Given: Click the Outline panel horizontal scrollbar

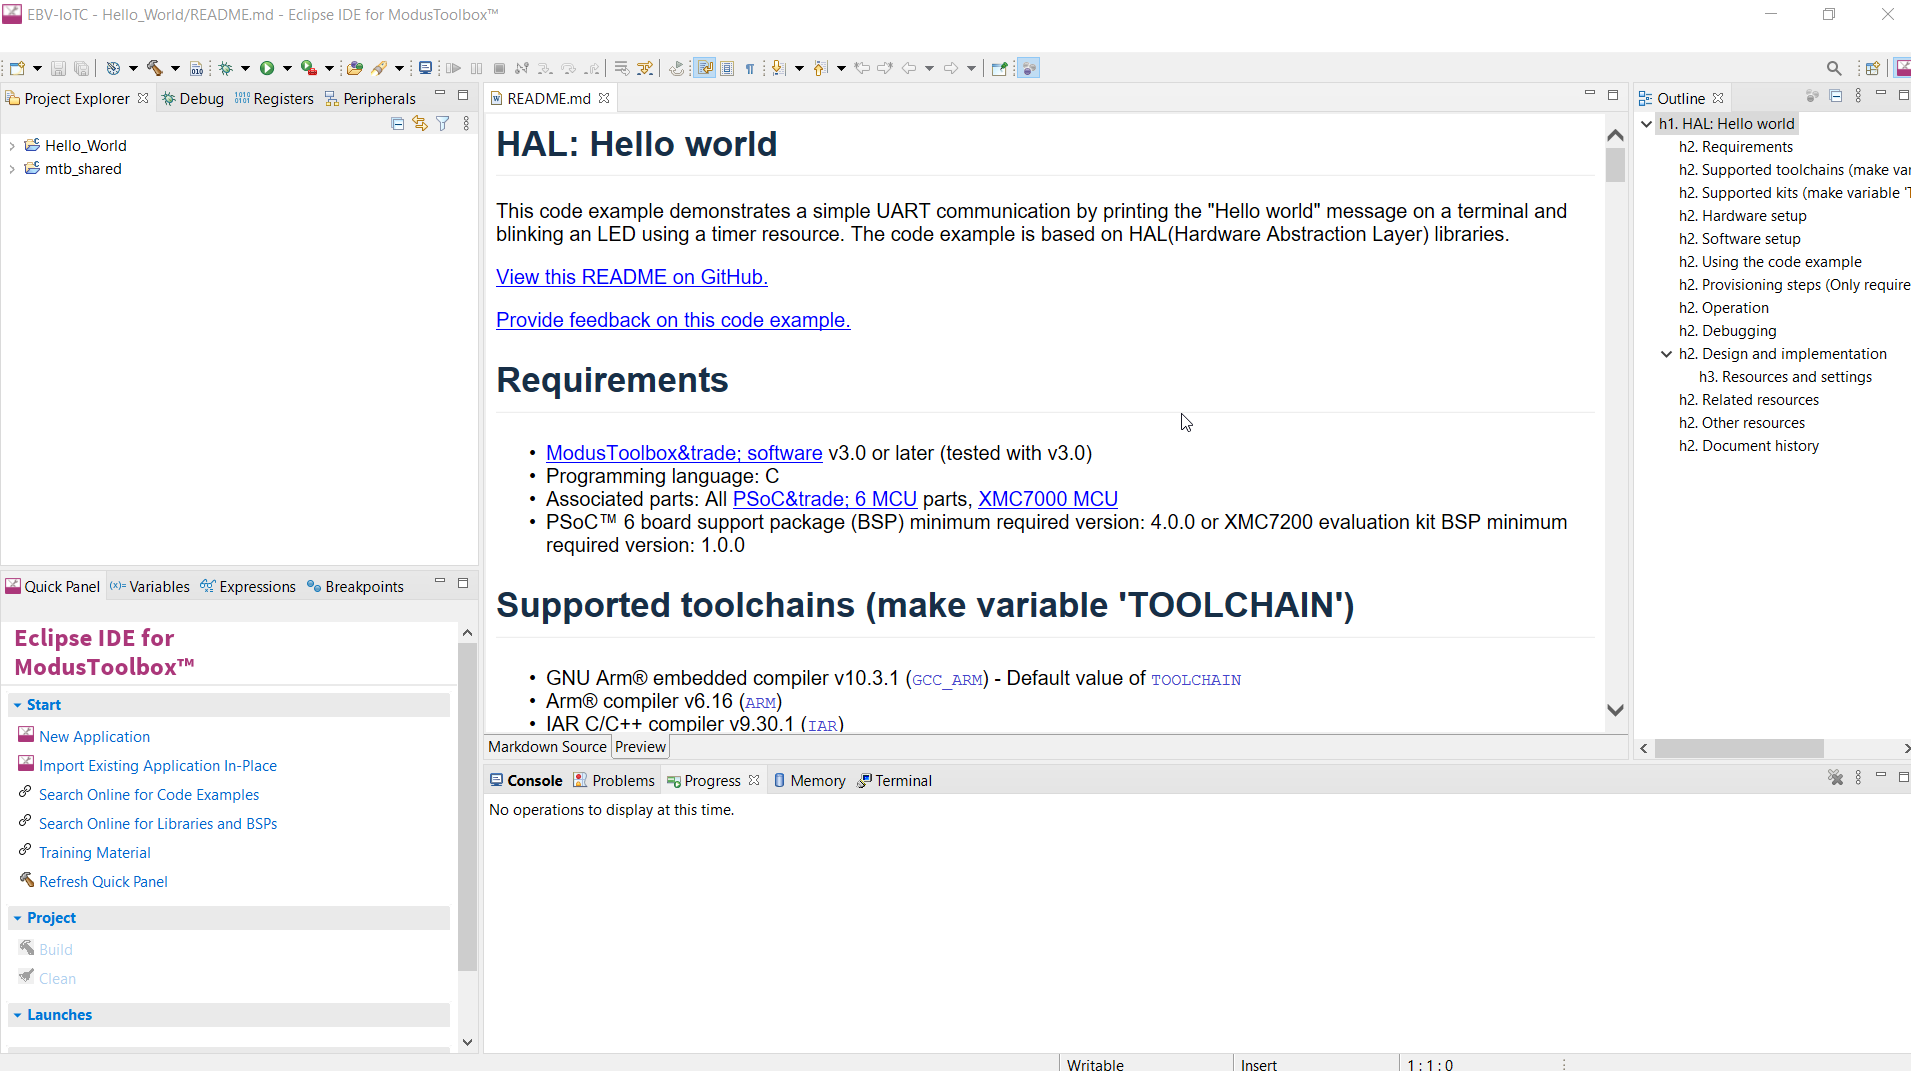Looking at the screenshot, I should point(1738,748).
